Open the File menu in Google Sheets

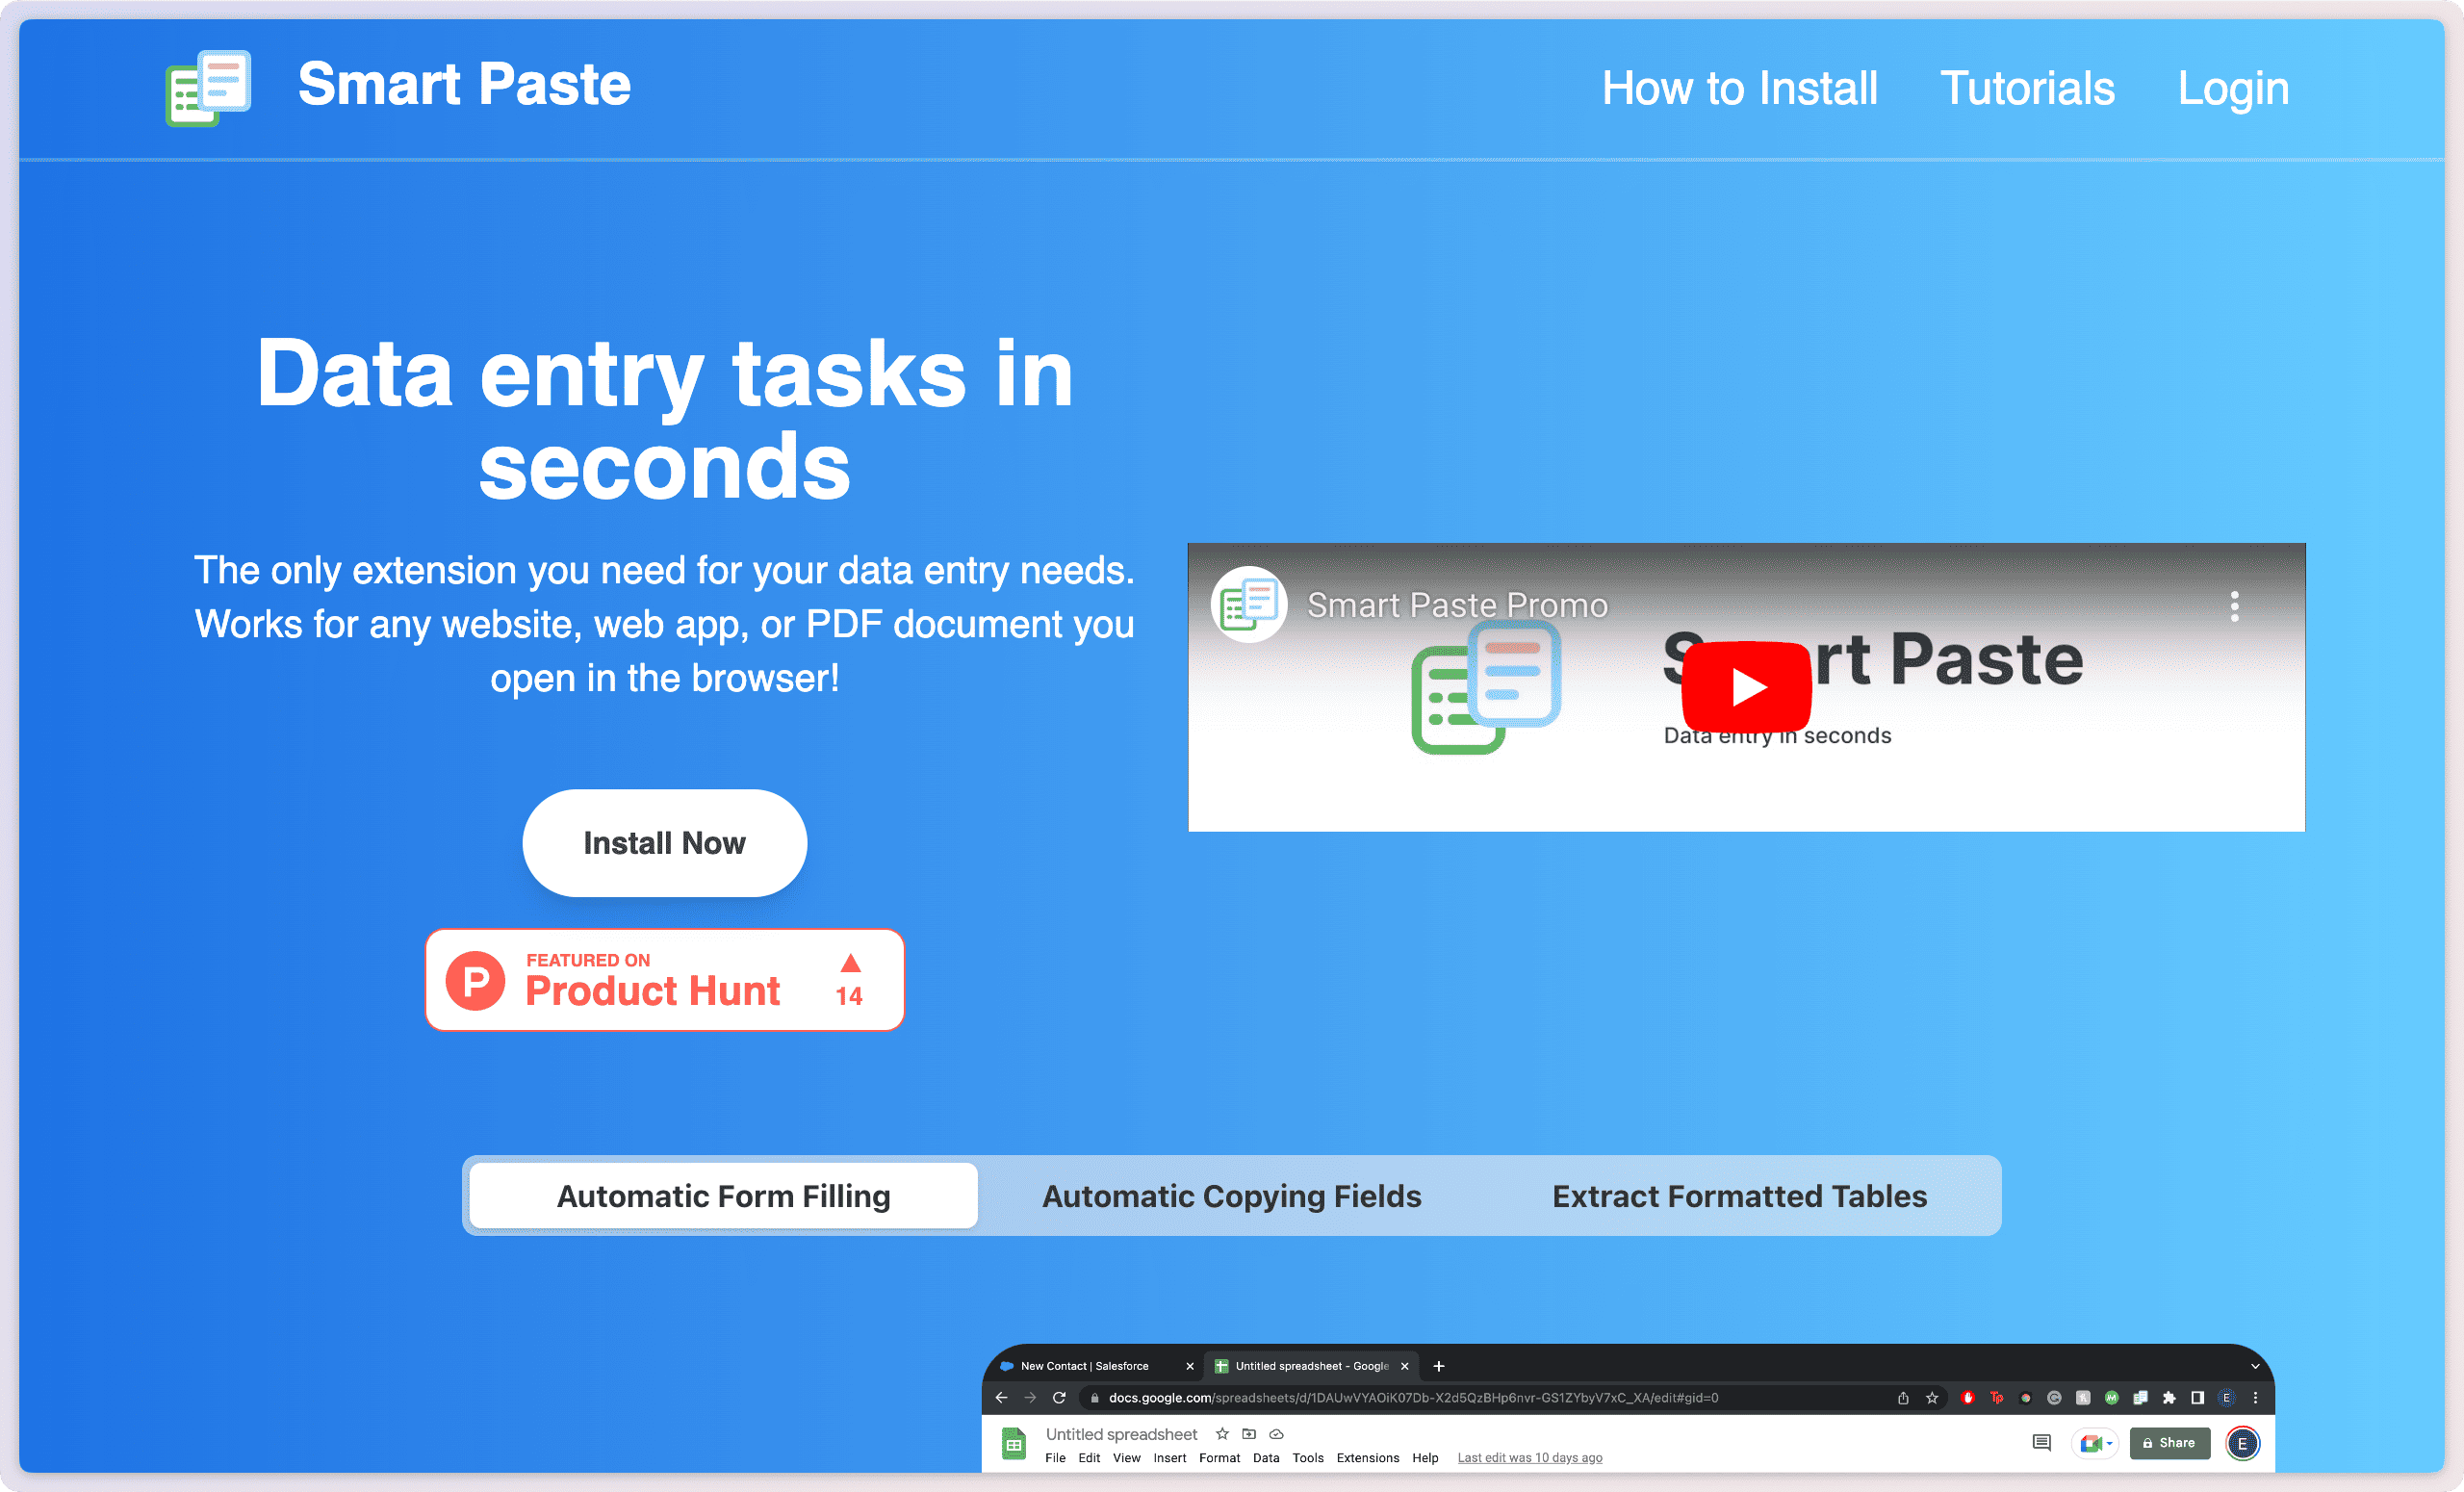(x=1056, y=1458)
